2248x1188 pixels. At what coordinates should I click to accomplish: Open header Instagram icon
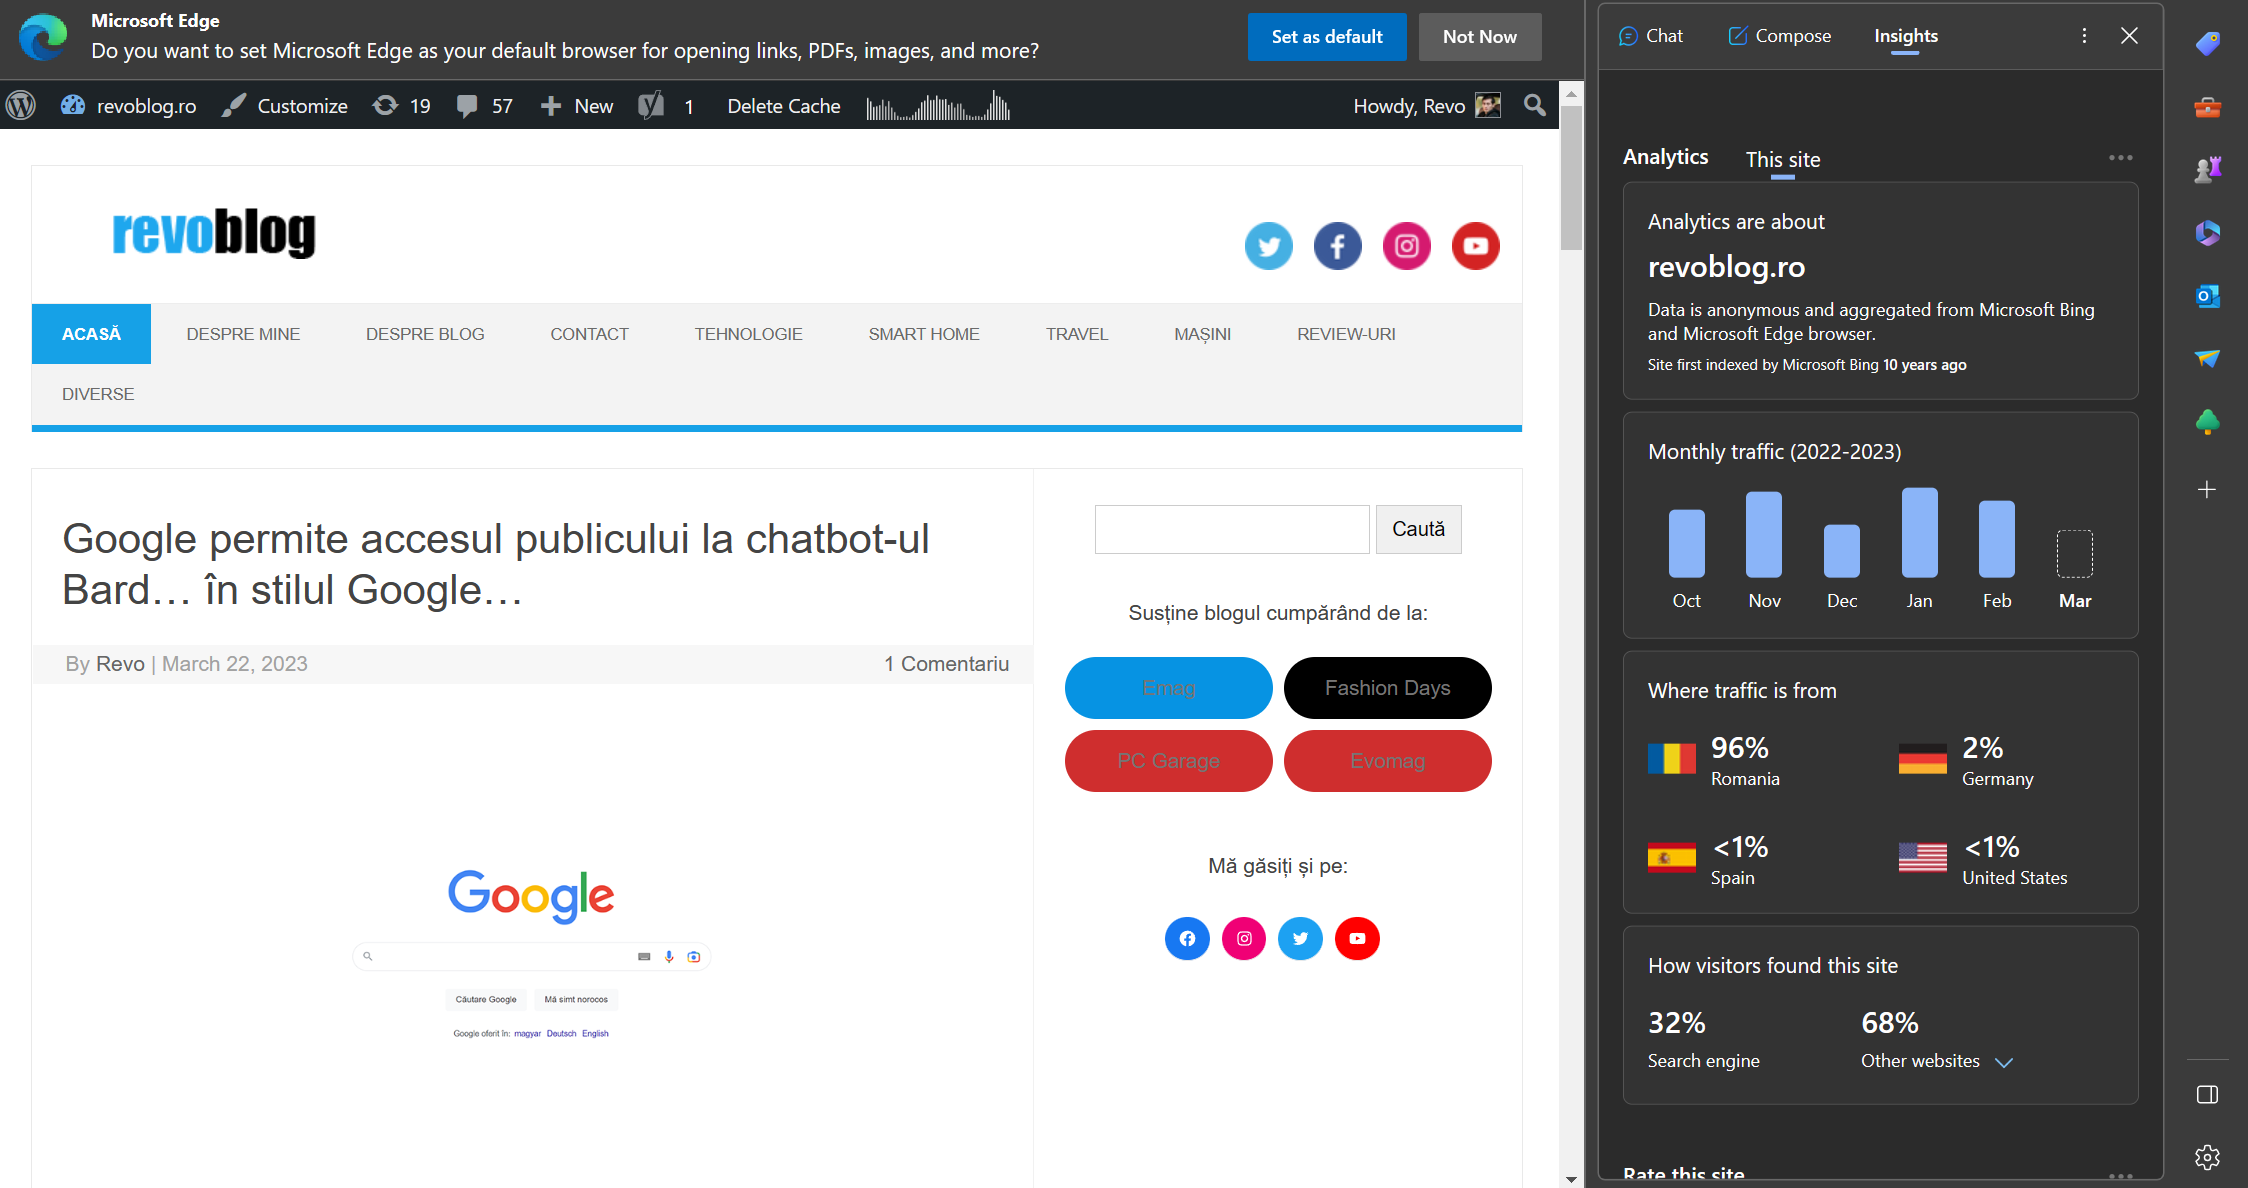pos(1407,246)
